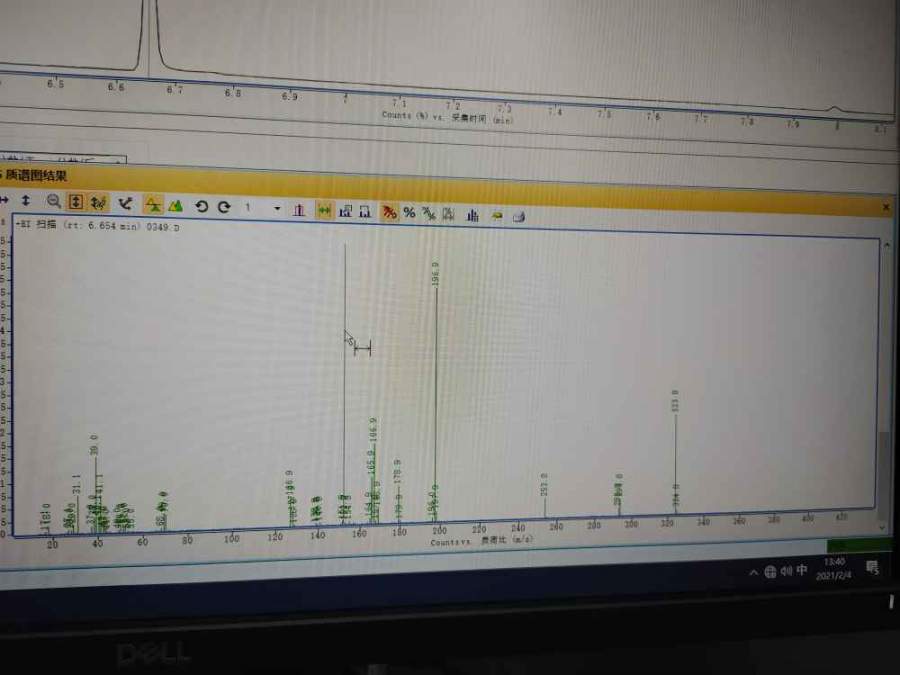Open the pane count dropdown showing 1

pyautogui.click(x=277, y=208)
